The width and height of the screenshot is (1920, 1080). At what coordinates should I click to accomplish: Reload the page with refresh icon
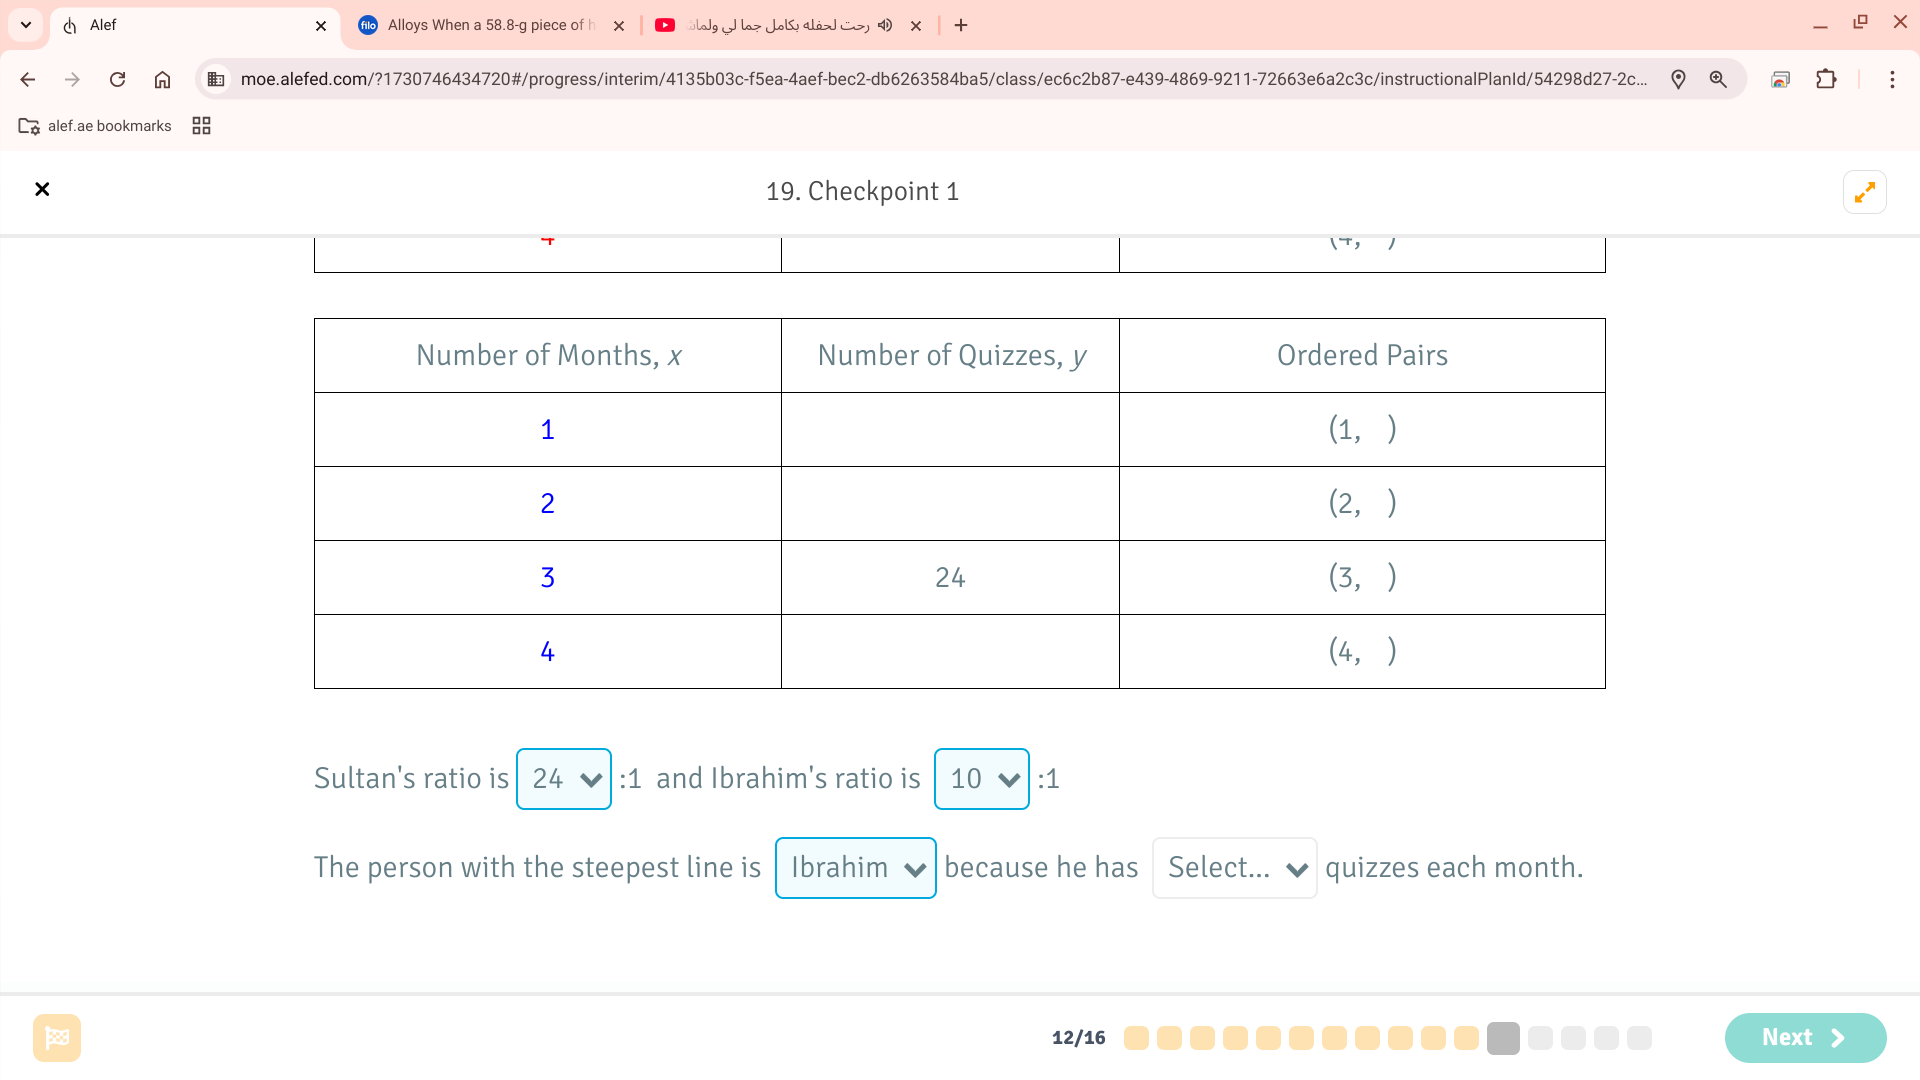[117, 79]
